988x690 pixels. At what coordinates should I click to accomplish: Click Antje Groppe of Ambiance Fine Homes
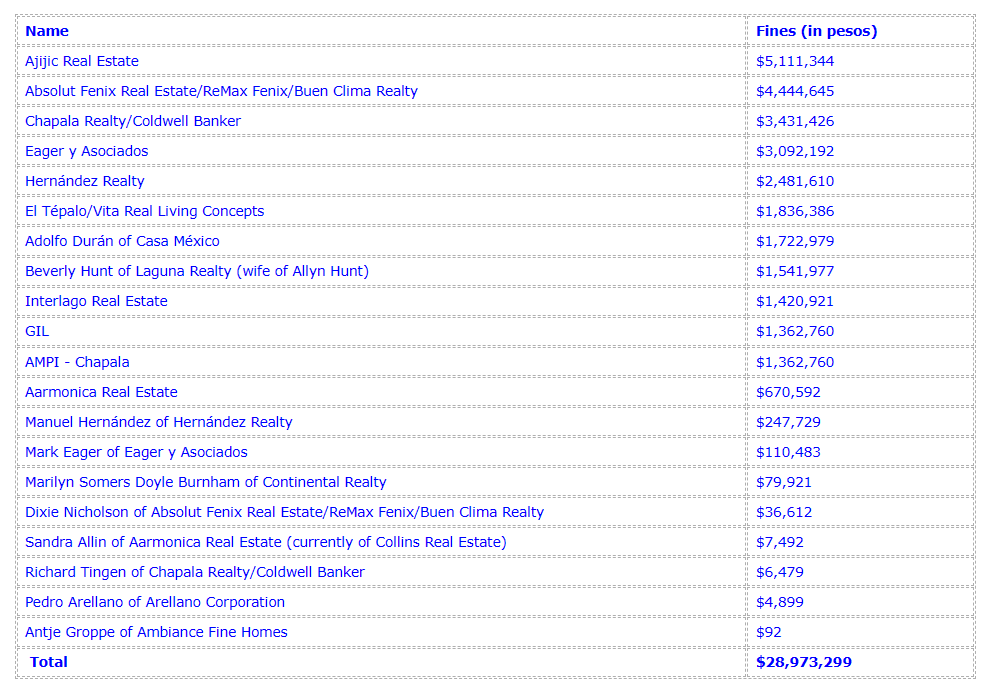pyautogui.click(x=156, y=632)
